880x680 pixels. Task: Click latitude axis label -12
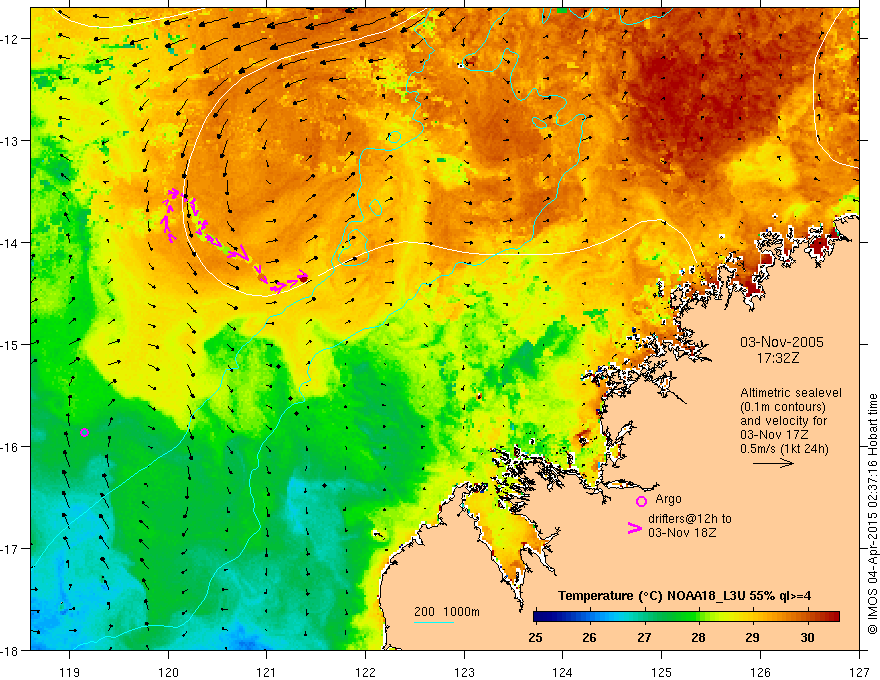tap(10, 39)
